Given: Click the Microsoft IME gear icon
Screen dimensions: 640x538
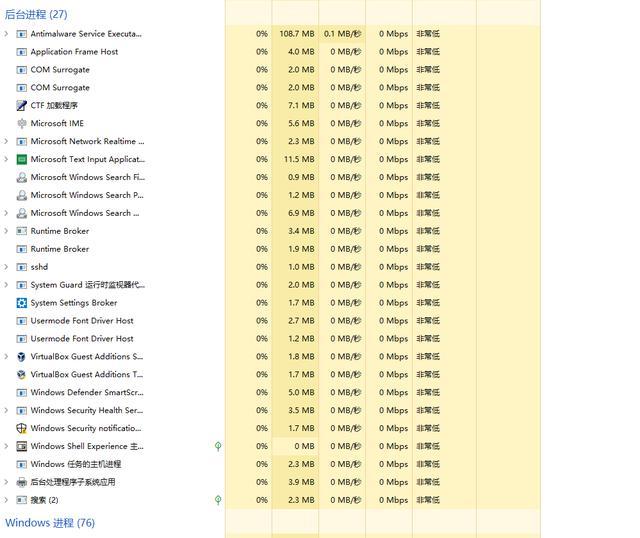Looking at the screenshot, I should (22, 123).
